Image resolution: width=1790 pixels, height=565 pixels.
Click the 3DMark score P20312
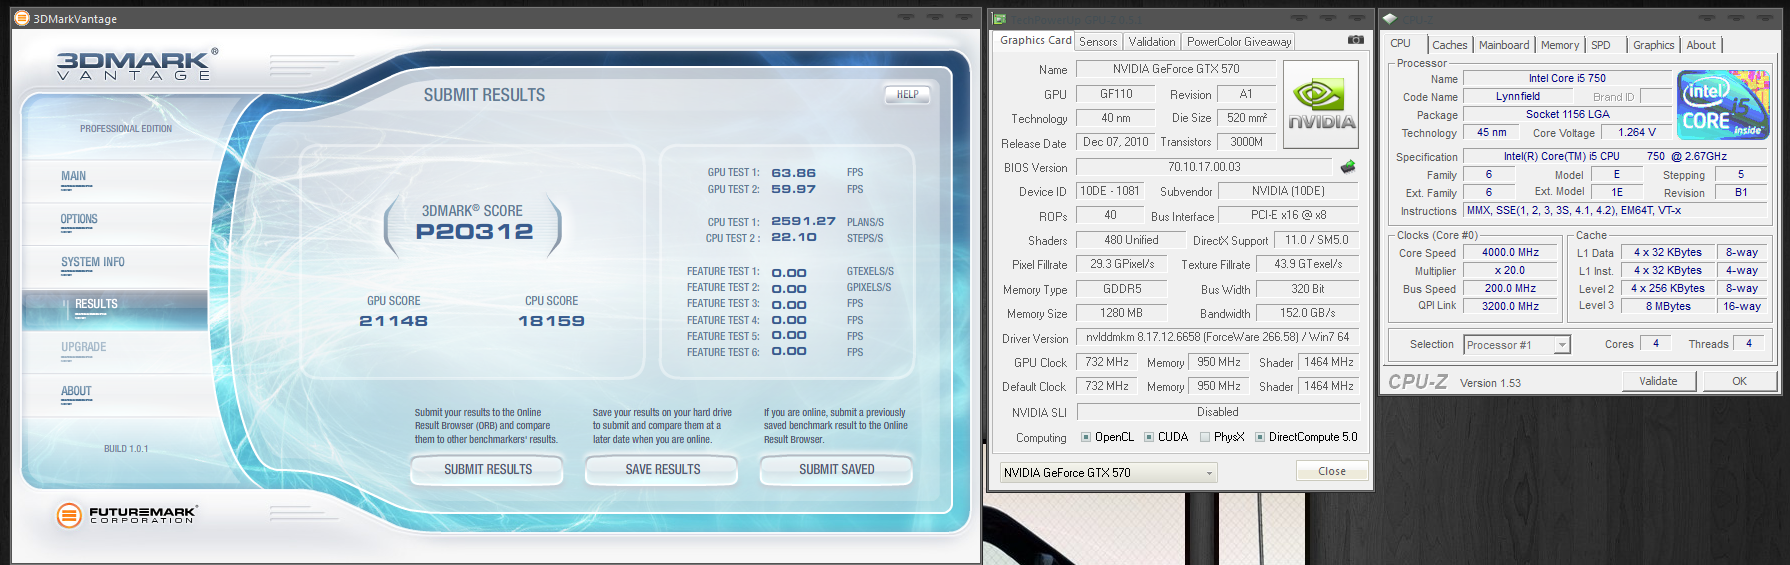(474, 232)
